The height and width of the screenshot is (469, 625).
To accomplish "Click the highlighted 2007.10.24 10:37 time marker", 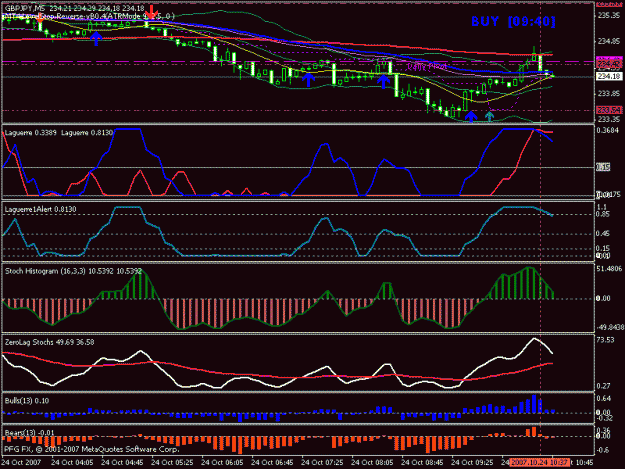I will coord(539,463).
